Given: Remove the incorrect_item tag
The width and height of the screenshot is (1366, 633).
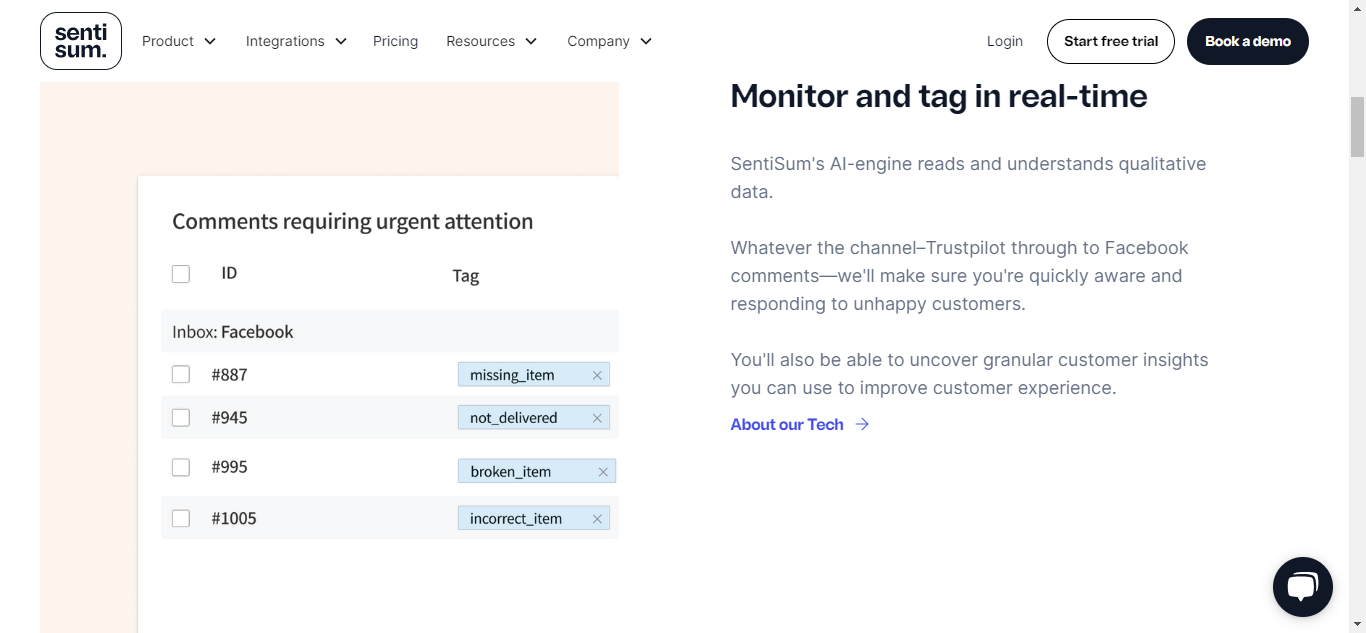Looking at the screenshot, I should point(597,518).
